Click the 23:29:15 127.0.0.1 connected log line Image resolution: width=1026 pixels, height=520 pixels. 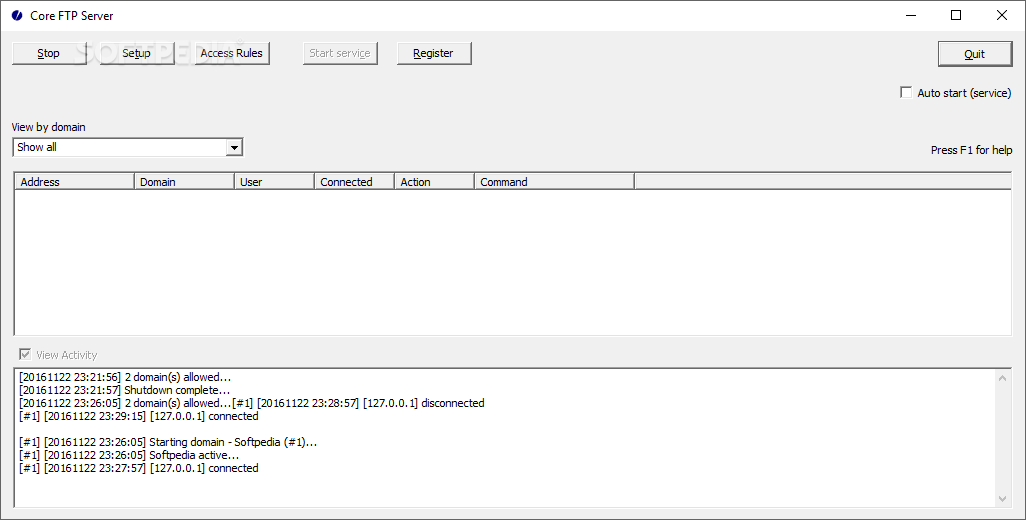pos(139,416)
